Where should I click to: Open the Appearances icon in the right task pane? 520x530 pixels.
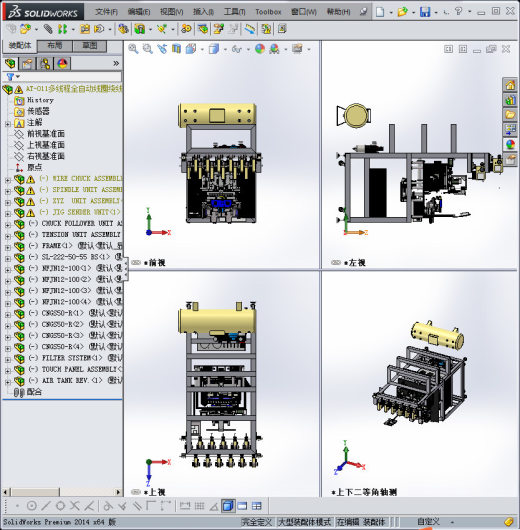pos(510,144)
